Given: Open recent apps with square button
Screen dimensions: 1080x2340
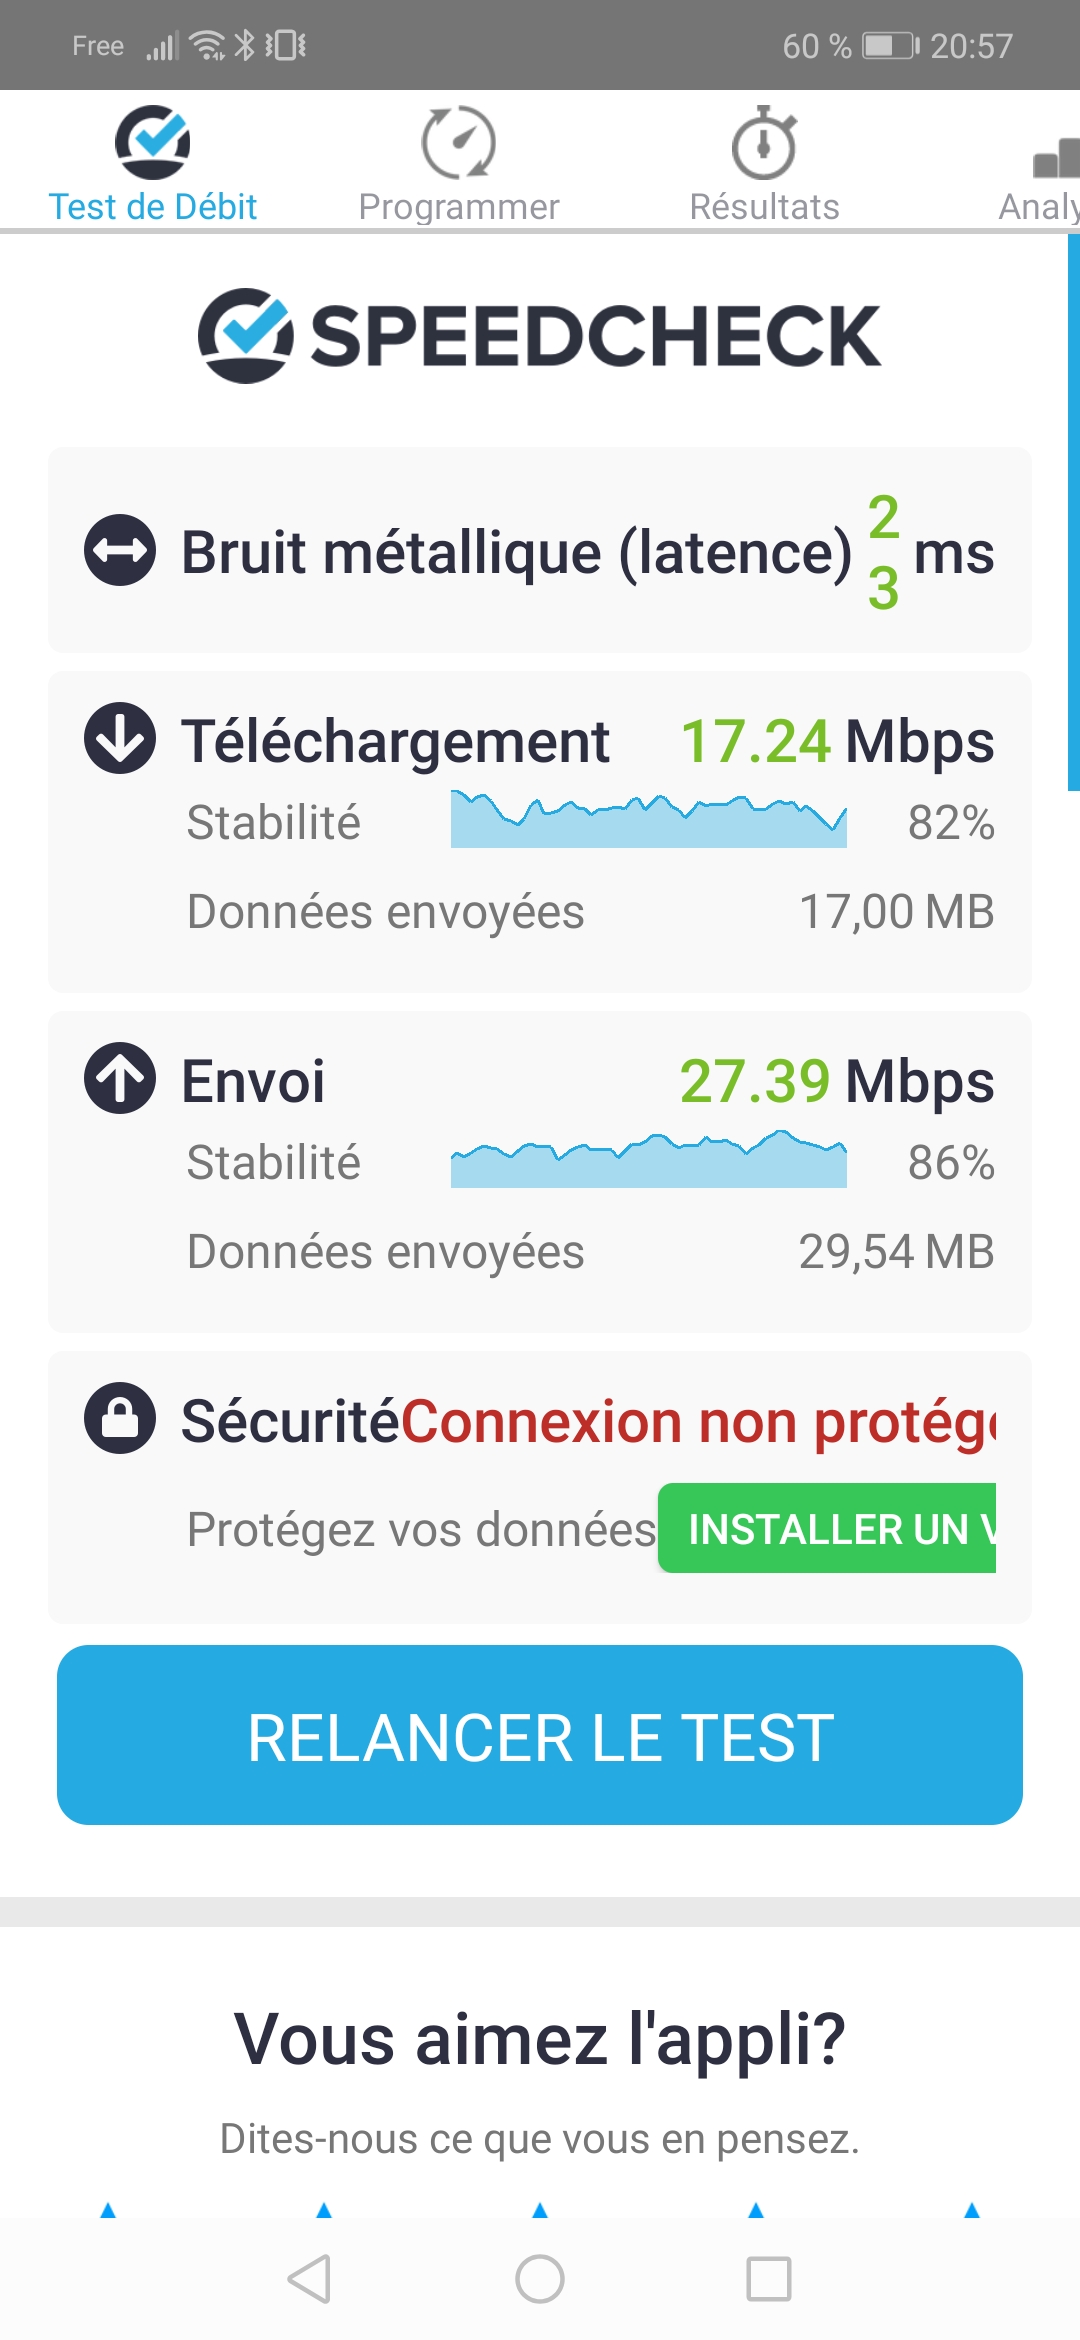Looking at the screenshot, I should click(769, 2279).
